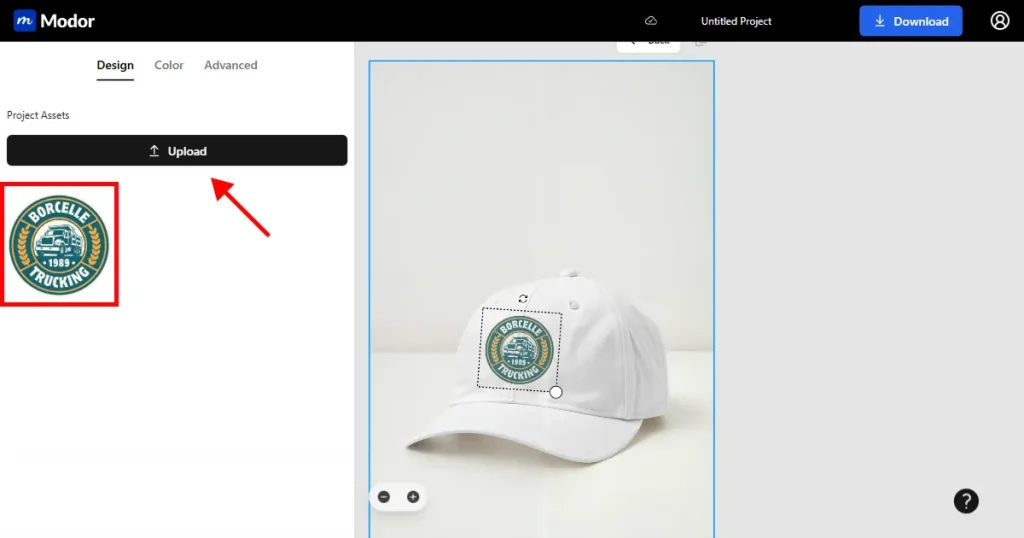The image size is (1024, 538).
Task: Select the logo placed on the cap
Action: pyautogui.click(x=520, y=350)
